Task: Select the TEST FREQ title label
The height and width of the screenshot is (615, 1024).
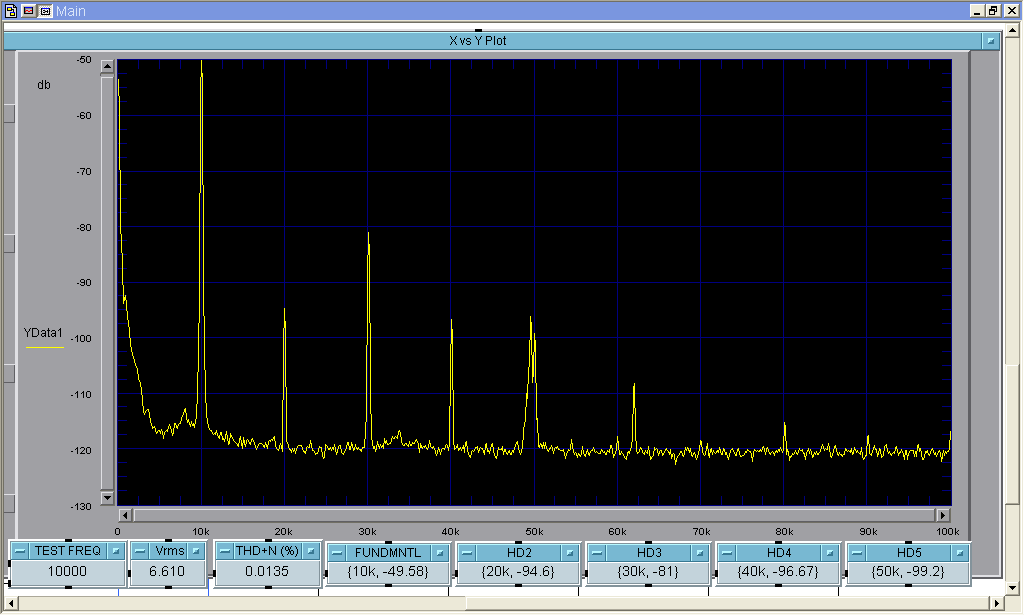Action: pos(68,551)
